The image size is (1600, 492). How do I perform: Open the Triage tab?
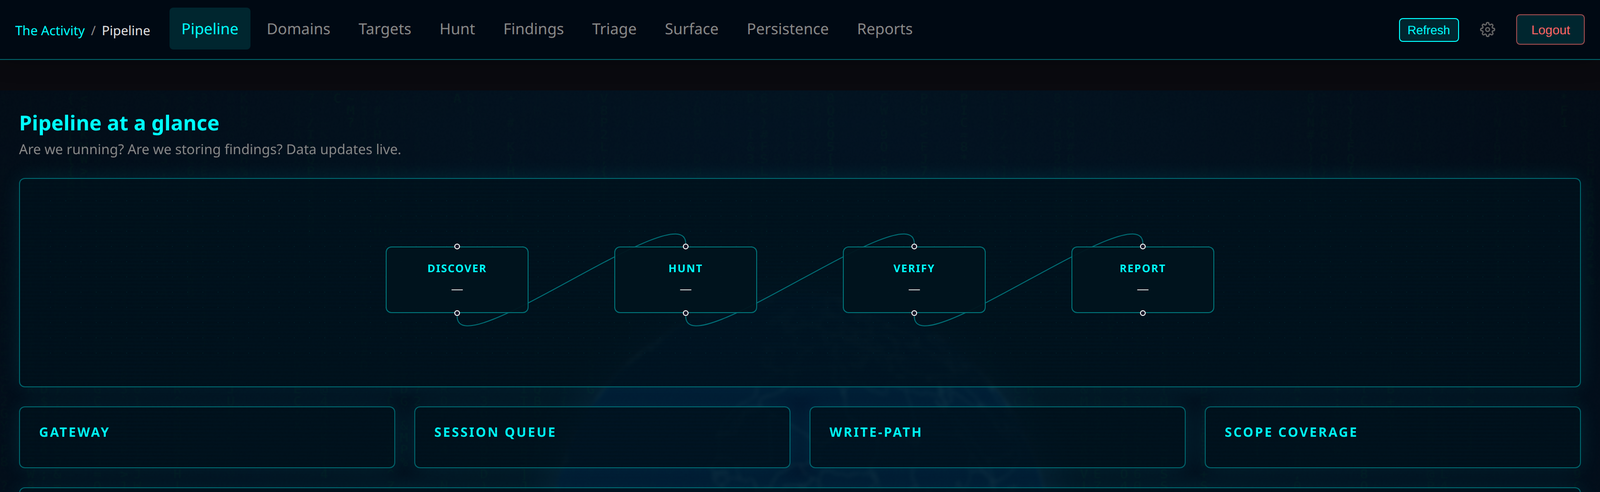coord(614,29)
